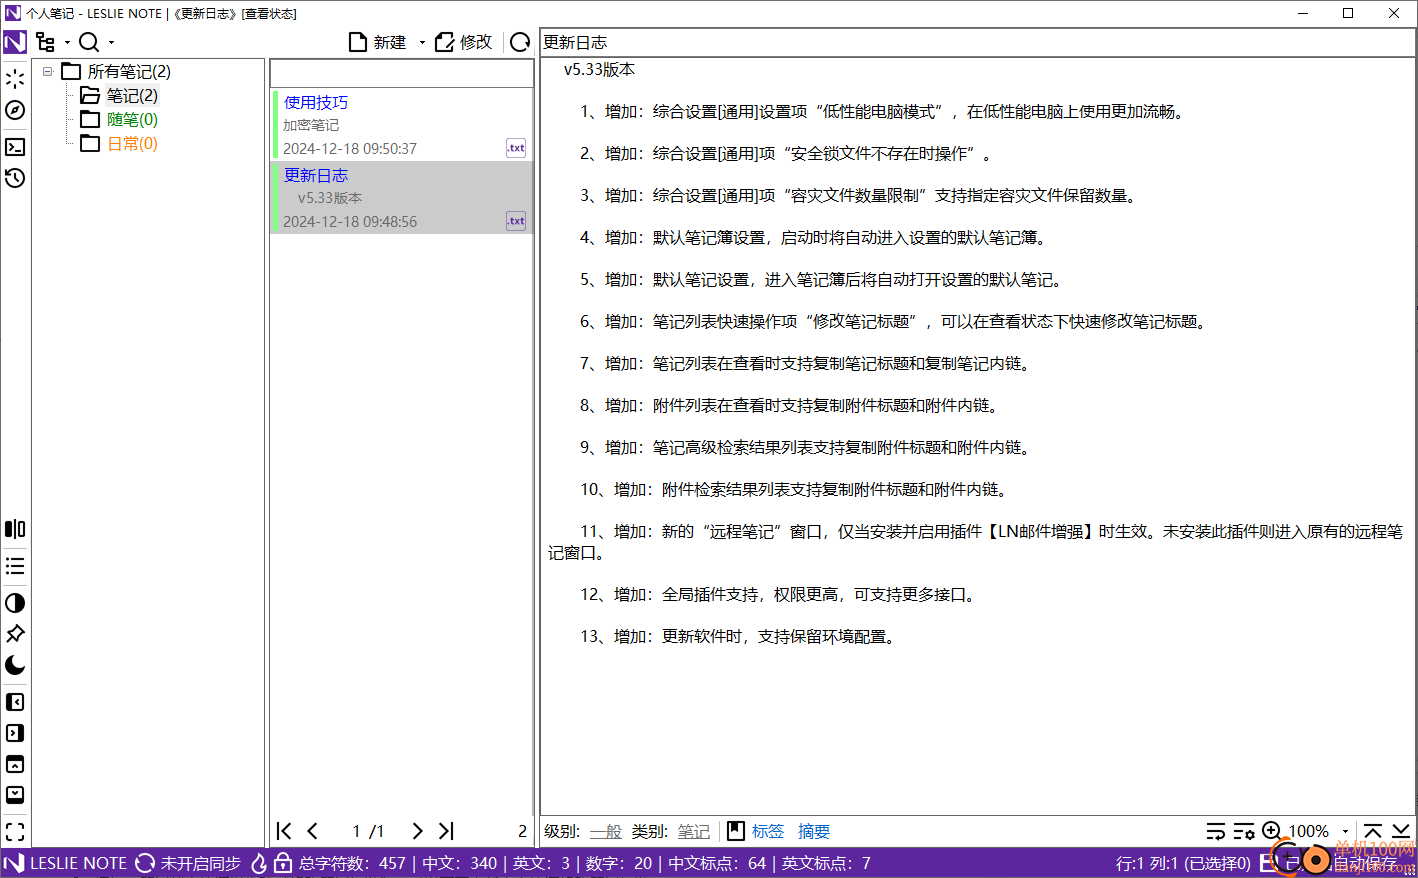
Task: Click the bulleted list view icon
Action: pos(15,566)
